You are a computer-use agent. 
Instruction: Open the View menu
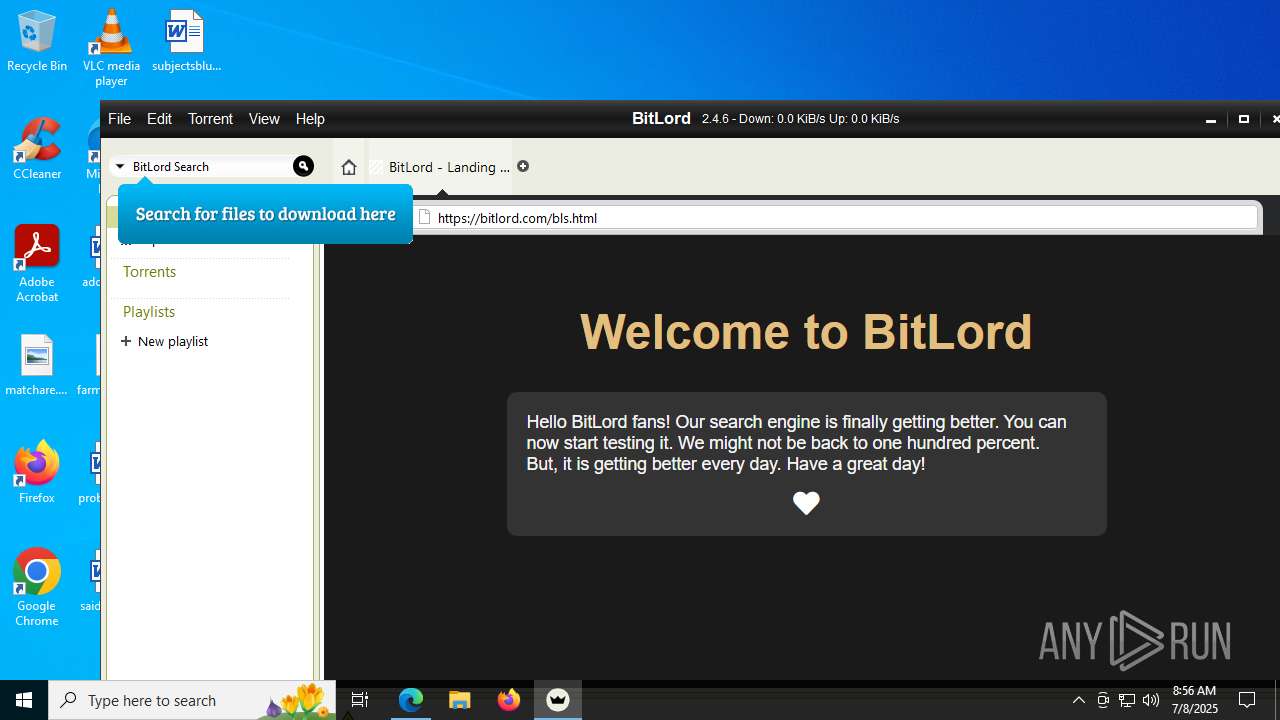pyautogui.click(x=264, y=118)
